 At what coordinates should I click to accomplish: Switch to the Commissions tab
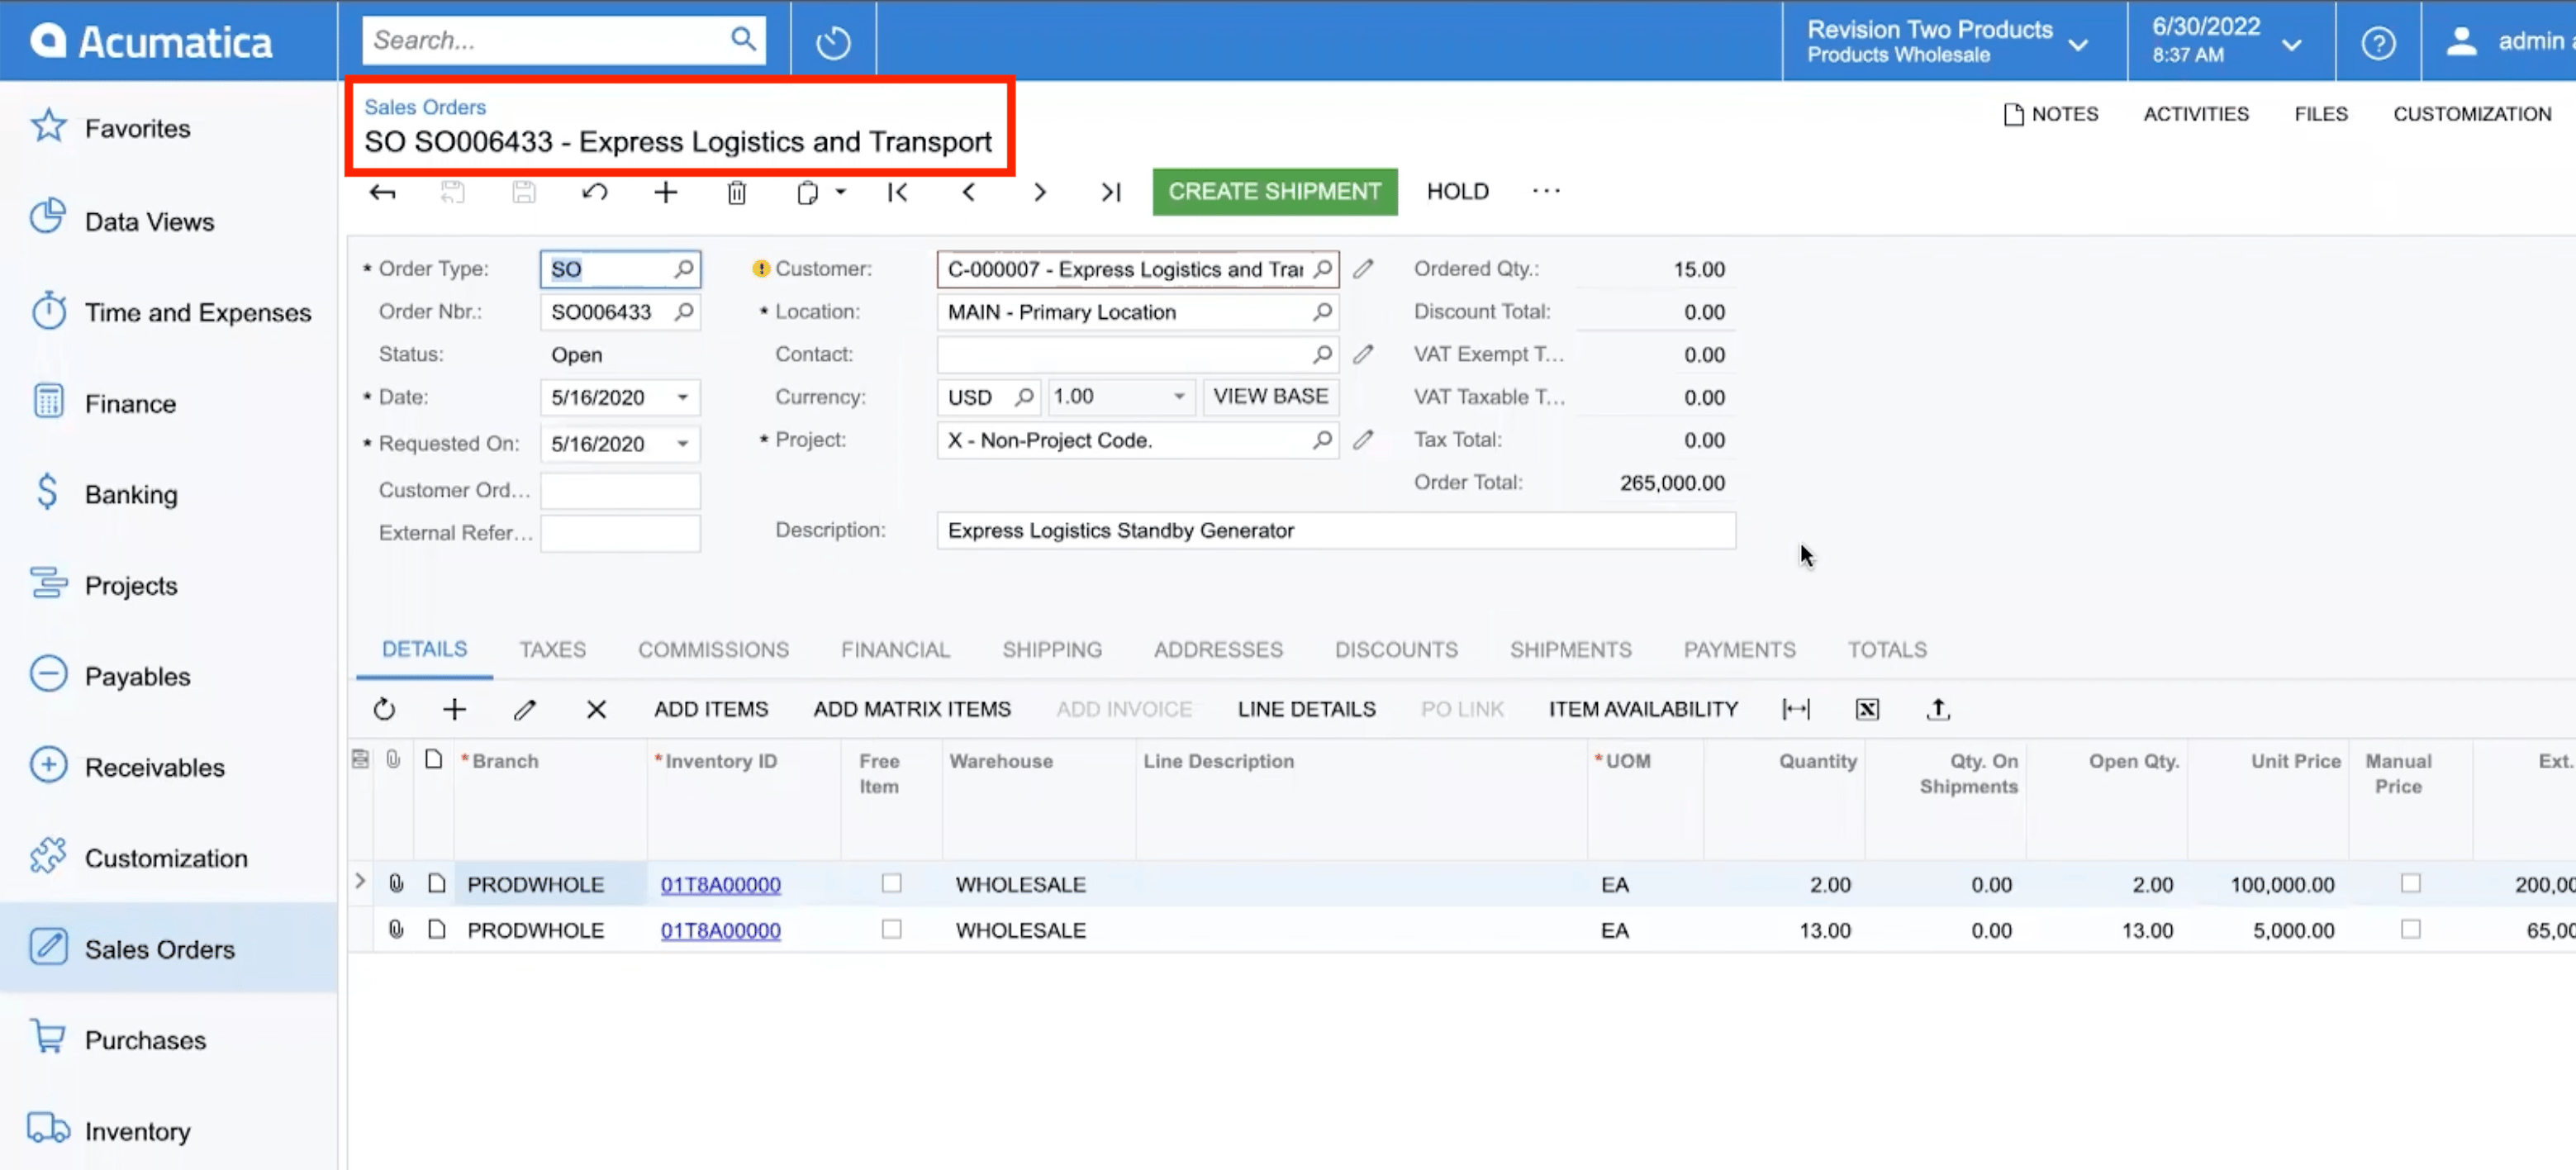click(713, 650)
